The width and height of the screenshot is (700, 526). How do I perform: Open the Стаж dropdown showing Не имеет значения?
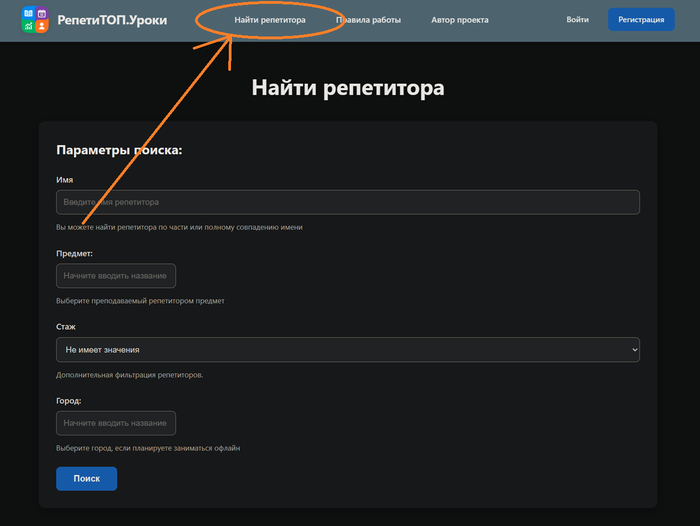[x=347, y=350]
